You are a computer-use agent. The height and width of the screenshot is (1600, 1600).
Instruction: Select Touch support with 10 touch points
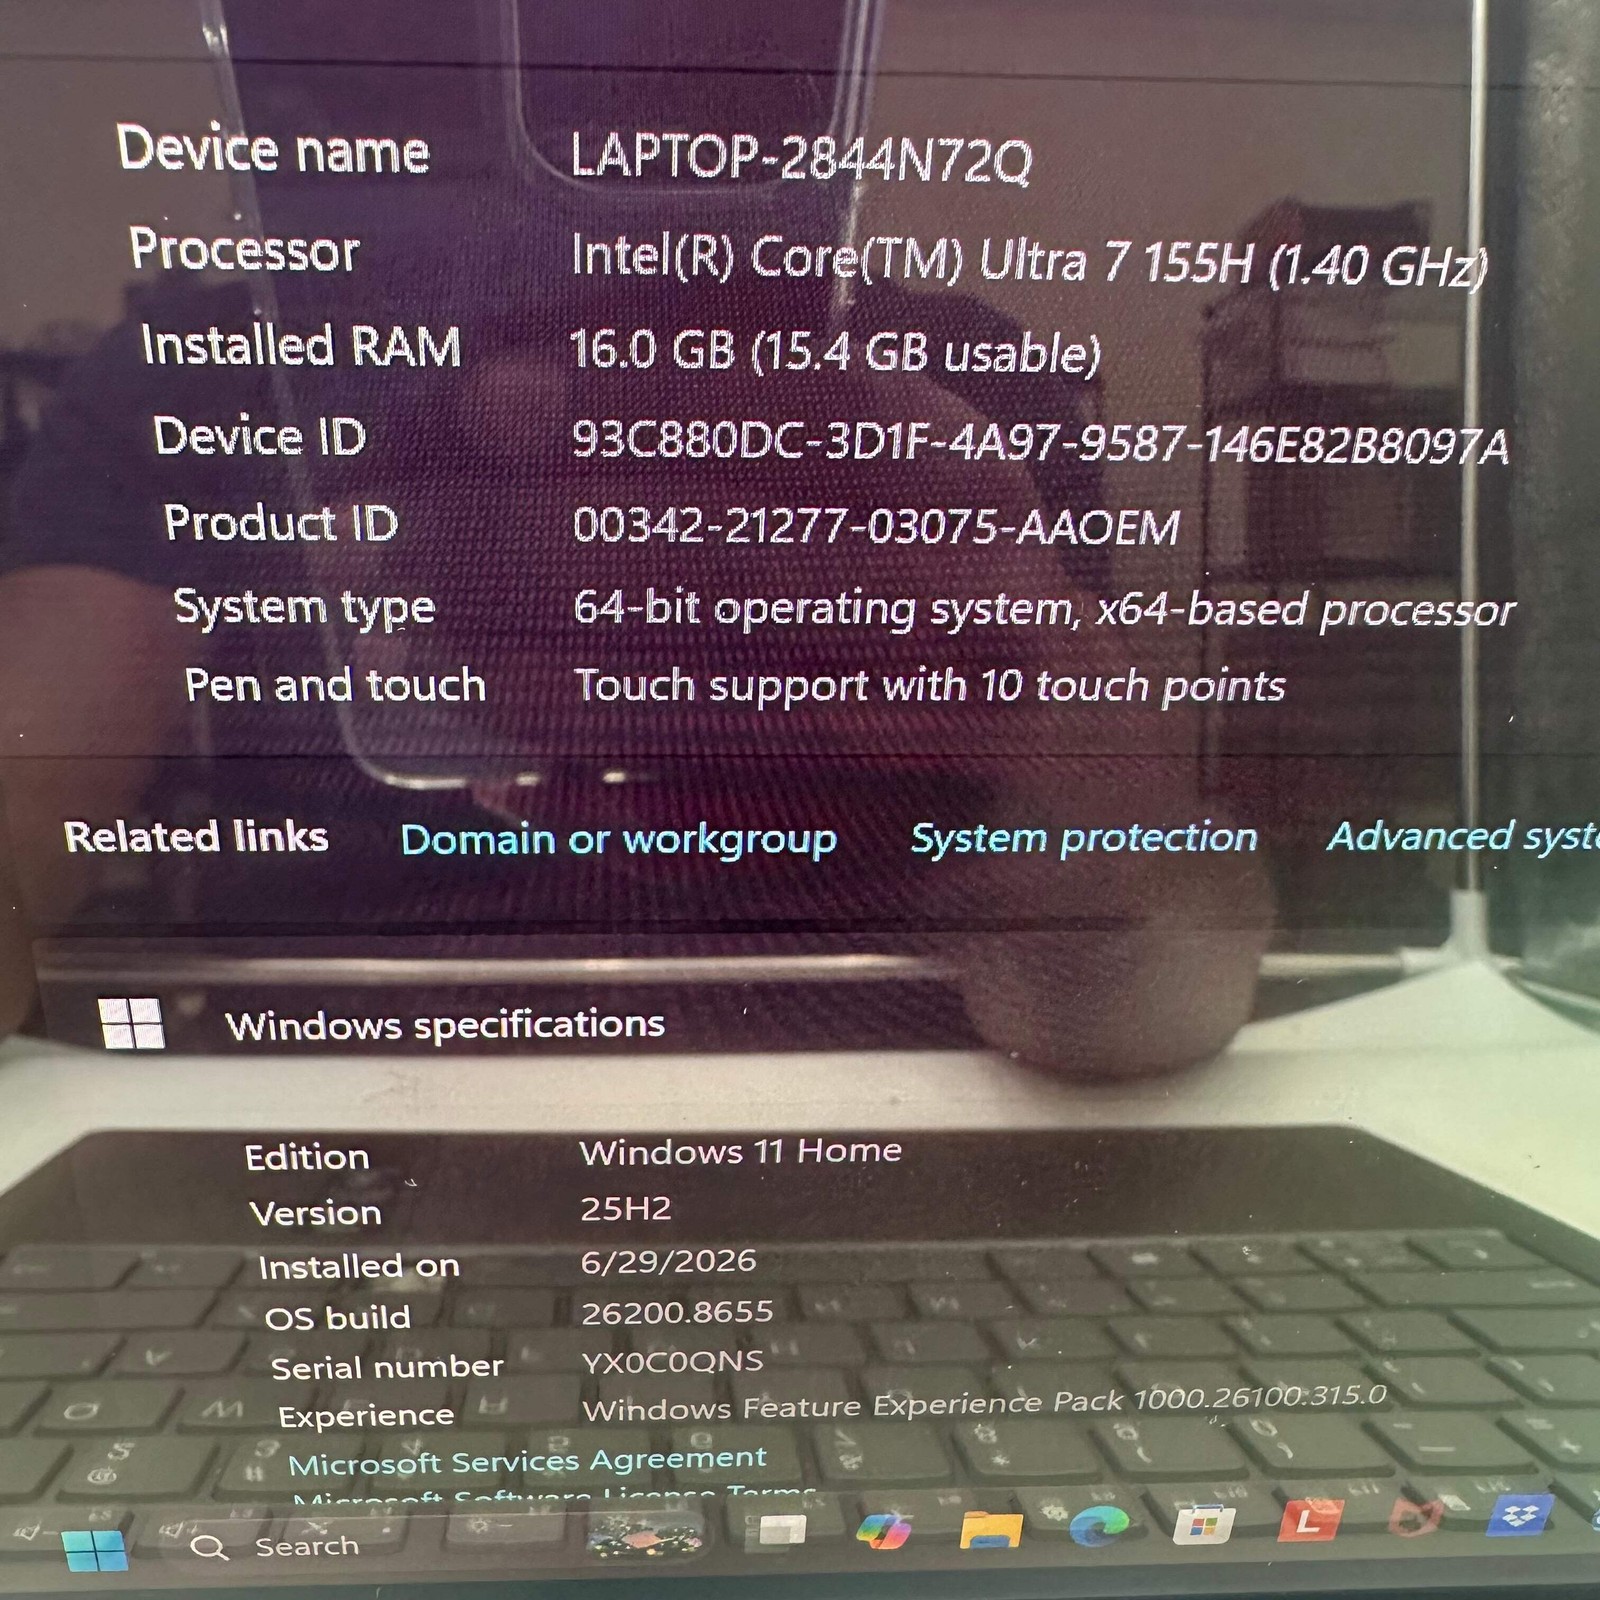tap(929, 686)
